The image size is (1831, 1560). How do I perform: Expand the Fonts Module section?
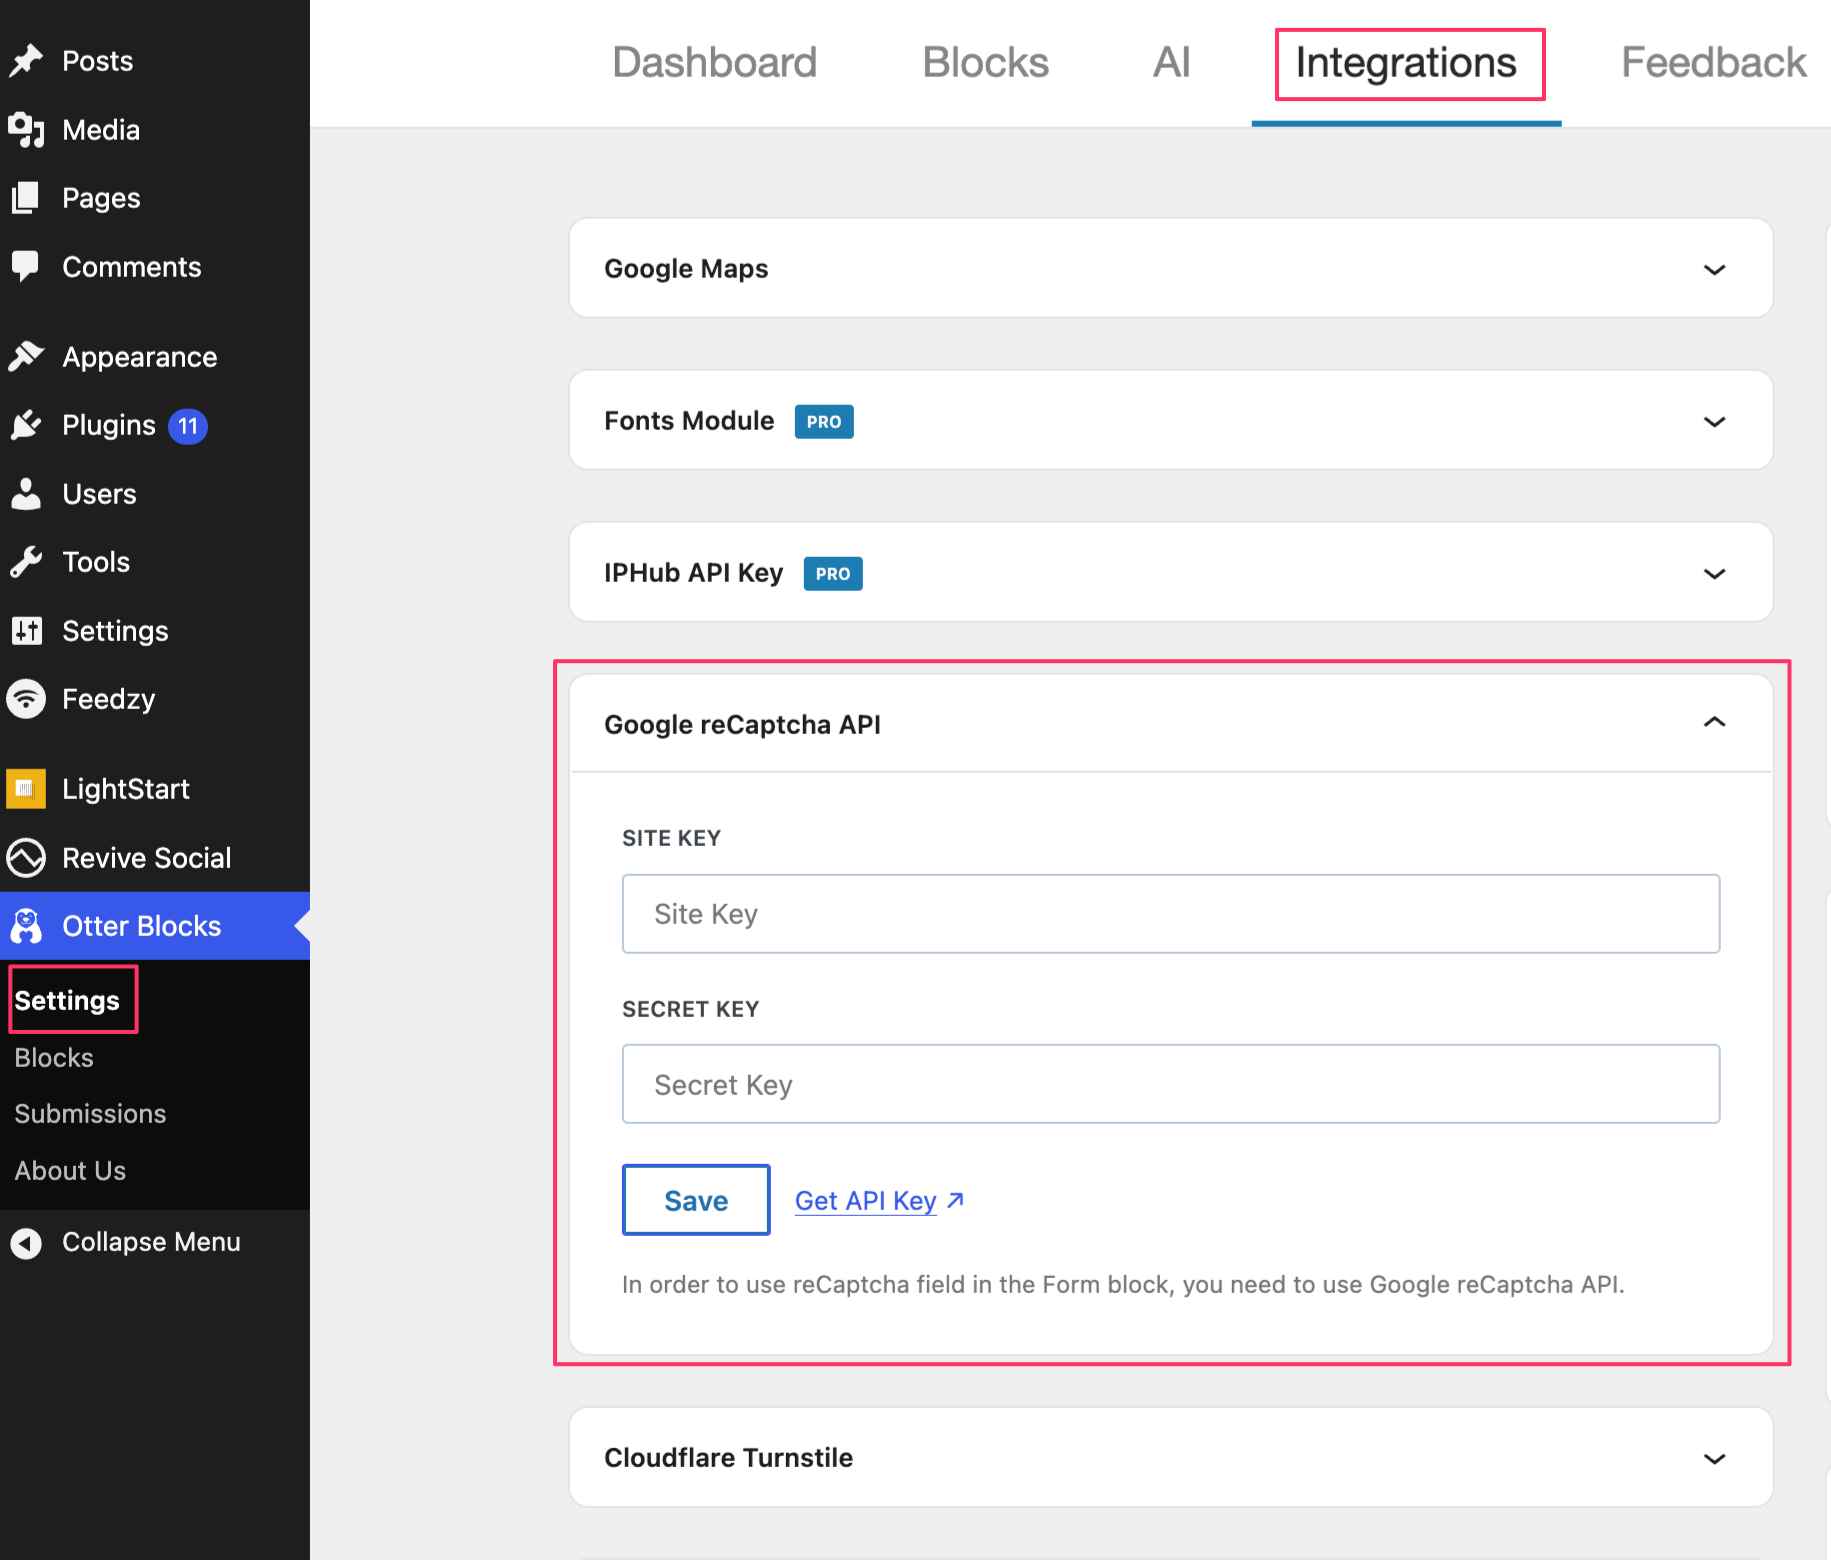point(1714,421)
